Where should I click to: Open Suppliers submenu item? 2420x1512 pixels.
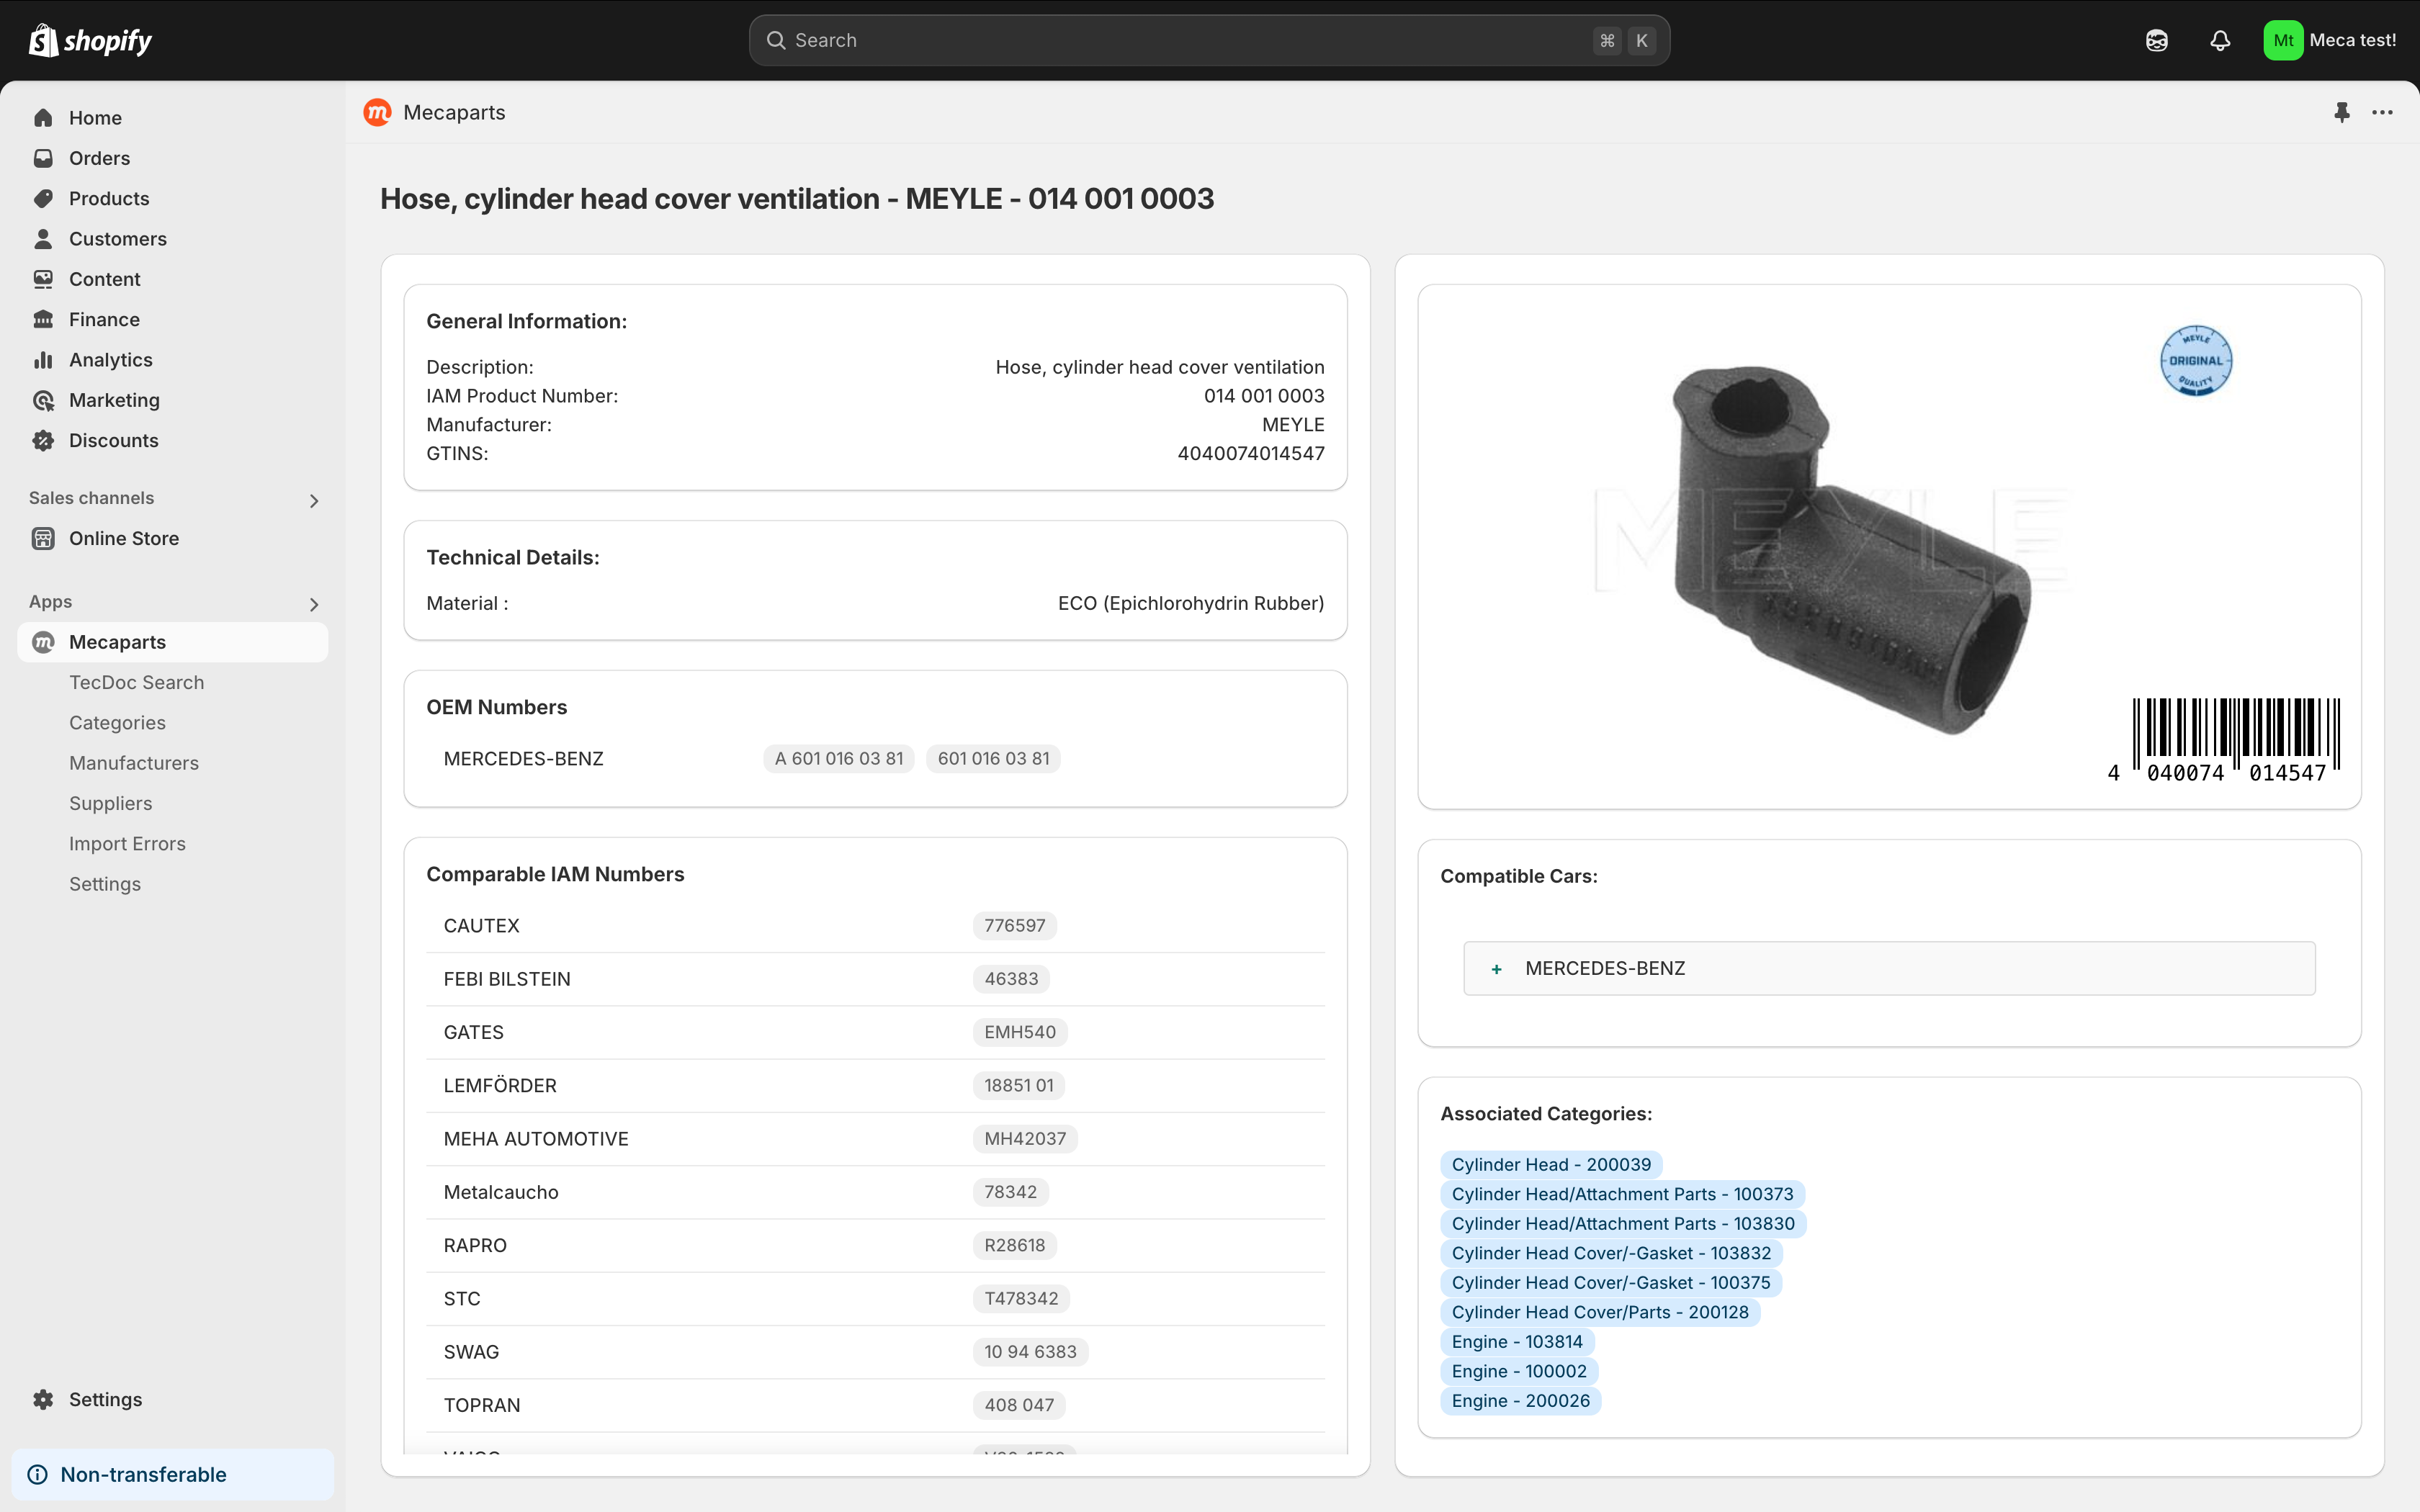pos(110,803)
